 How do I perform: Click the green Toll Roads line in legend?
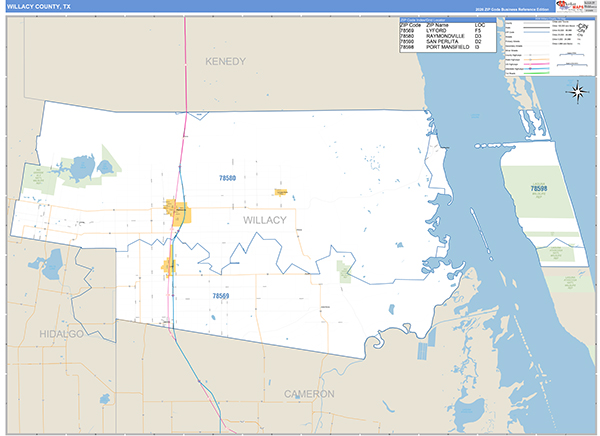[536, 73]
